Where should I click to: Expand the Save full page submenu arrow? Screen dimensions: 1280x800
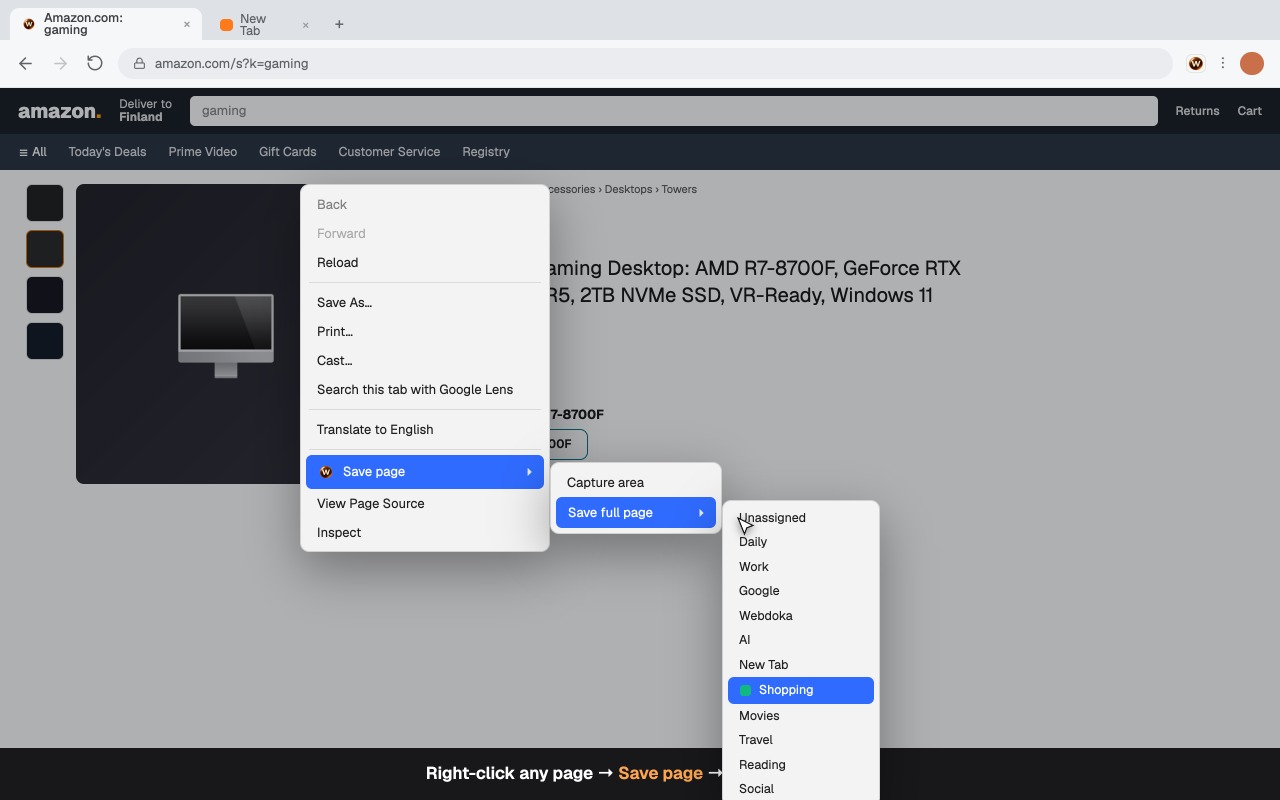701,513
